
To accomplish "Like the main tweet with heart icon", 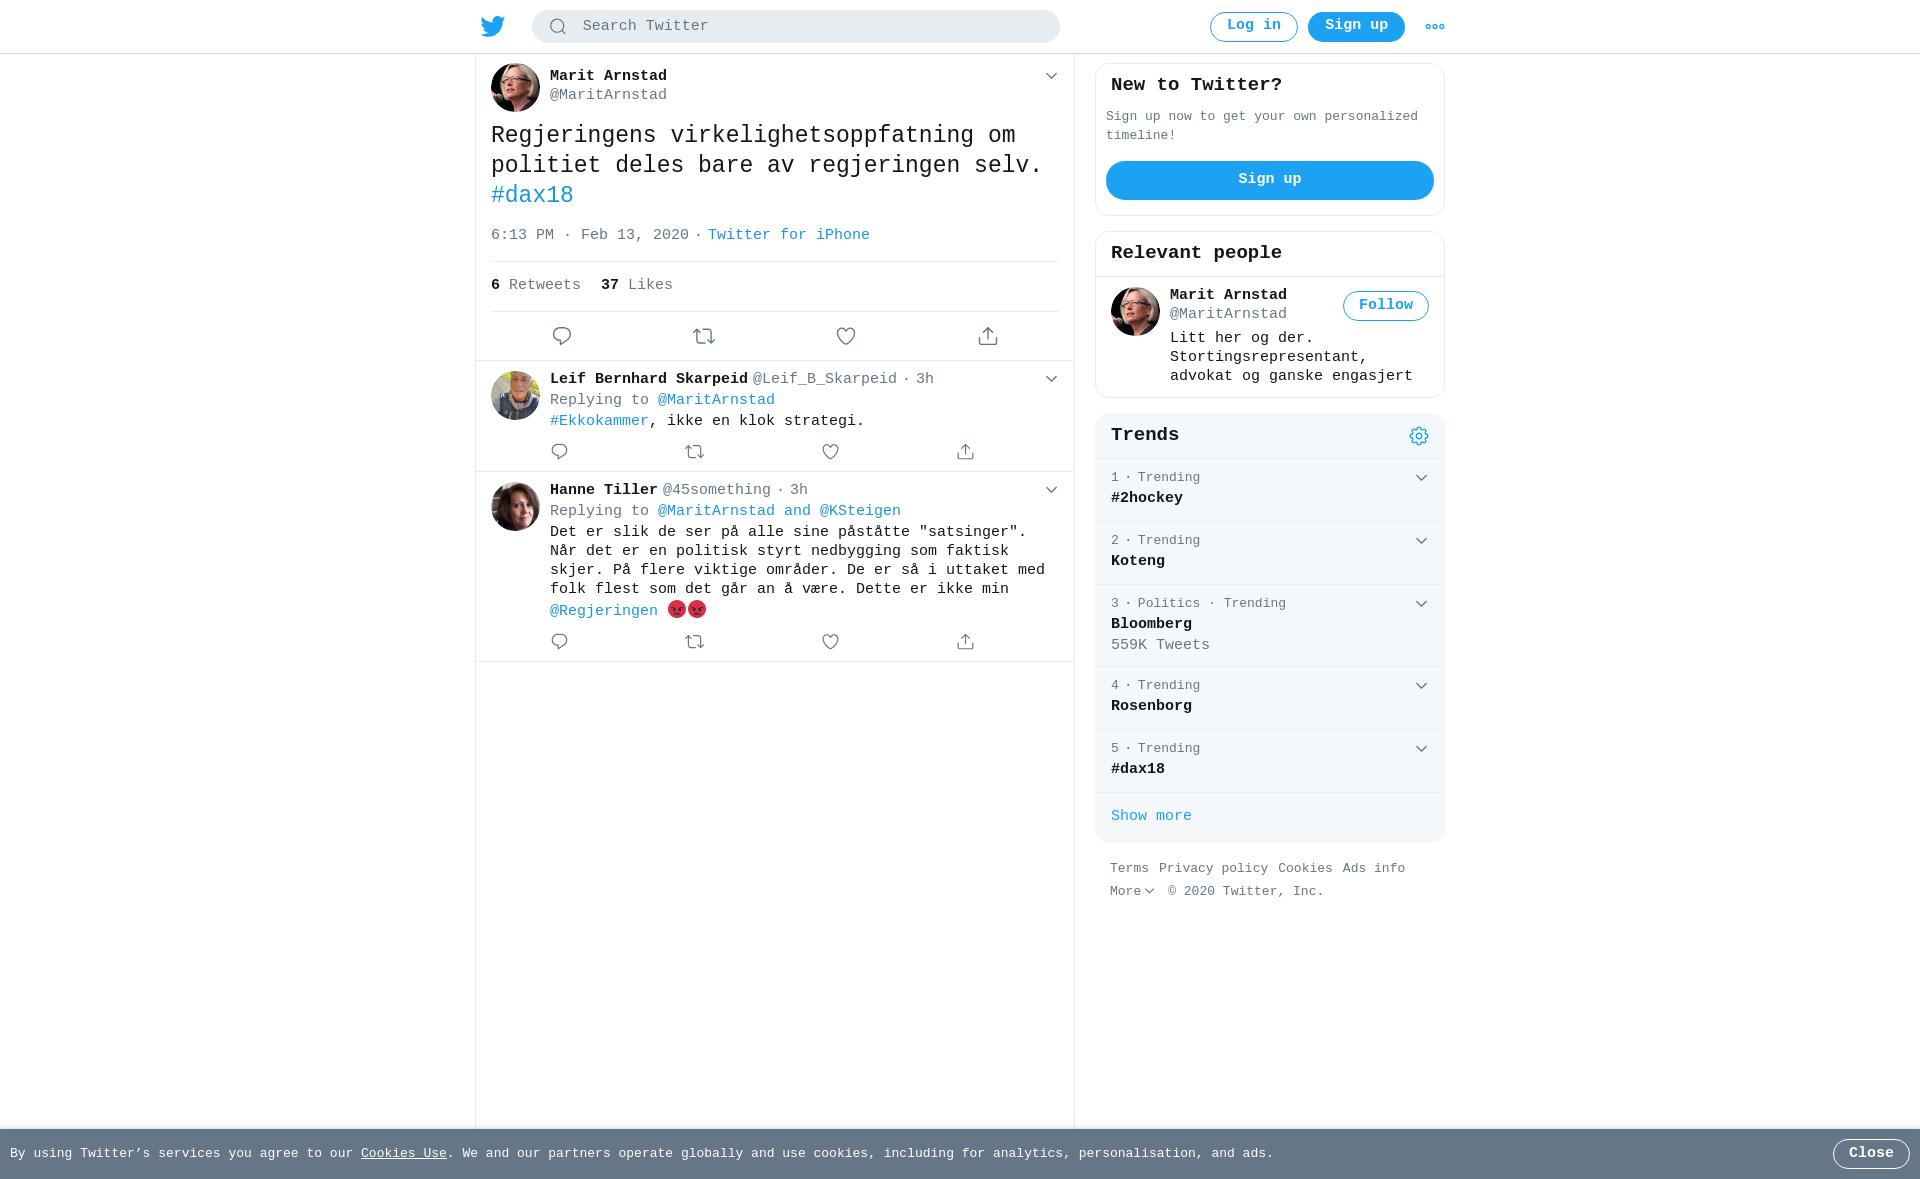I will click(x=846, y=336).
